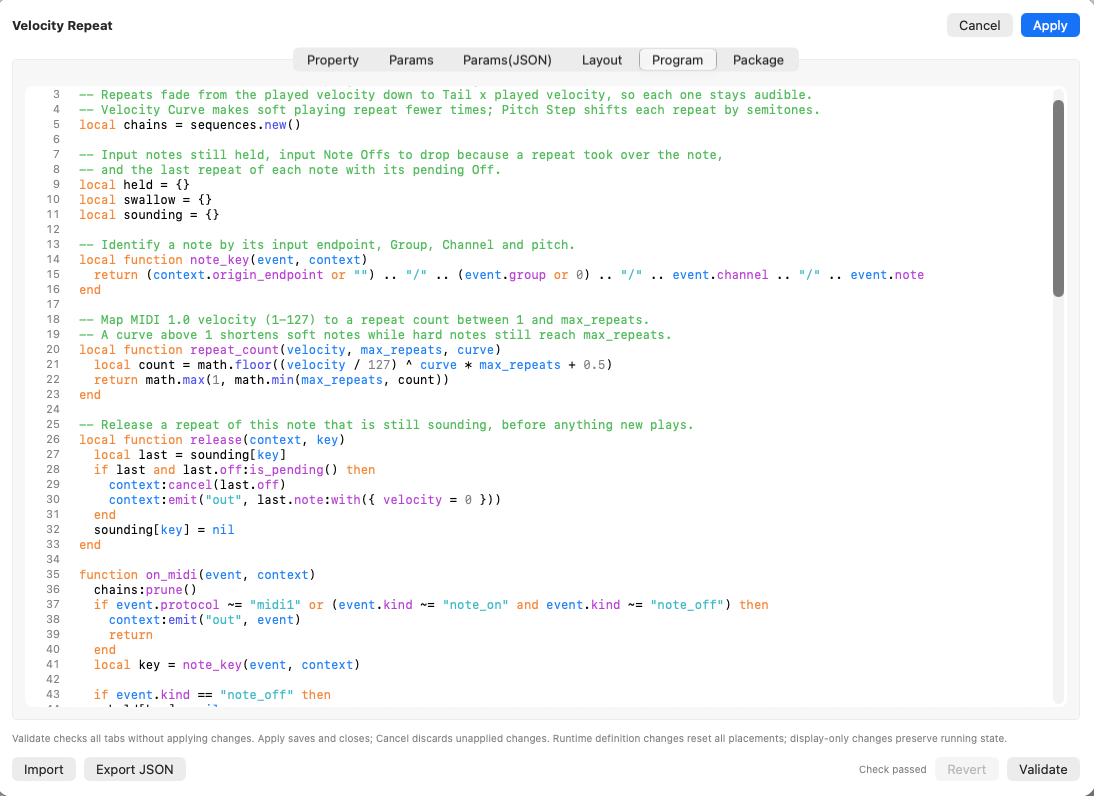Select the Program tab
The image size is (1094, 796).
(x=677, y=60)
